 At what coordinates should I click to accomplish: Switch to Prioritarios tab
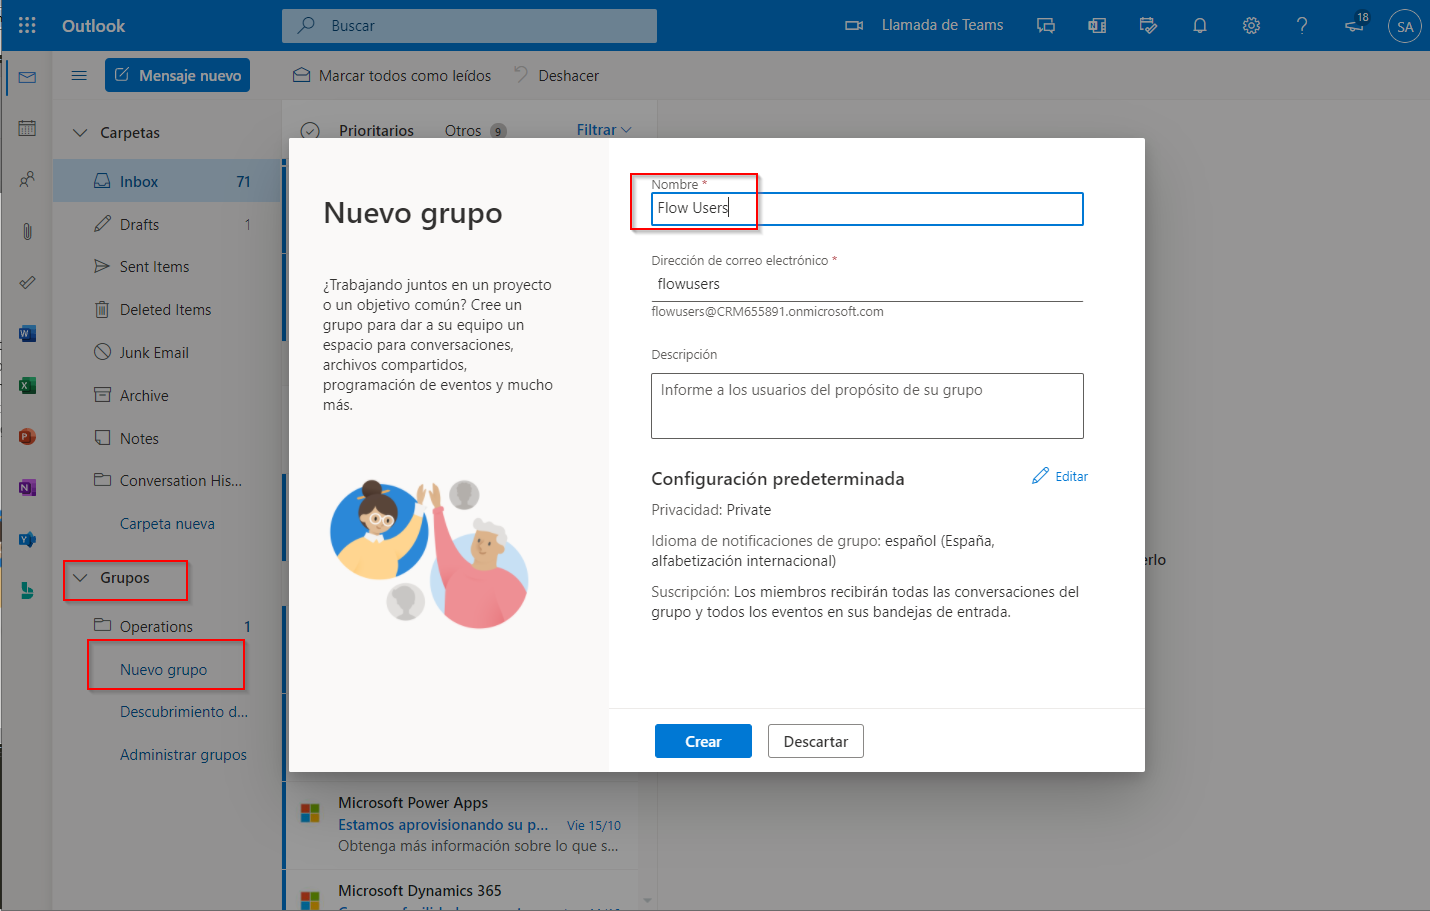376,131
